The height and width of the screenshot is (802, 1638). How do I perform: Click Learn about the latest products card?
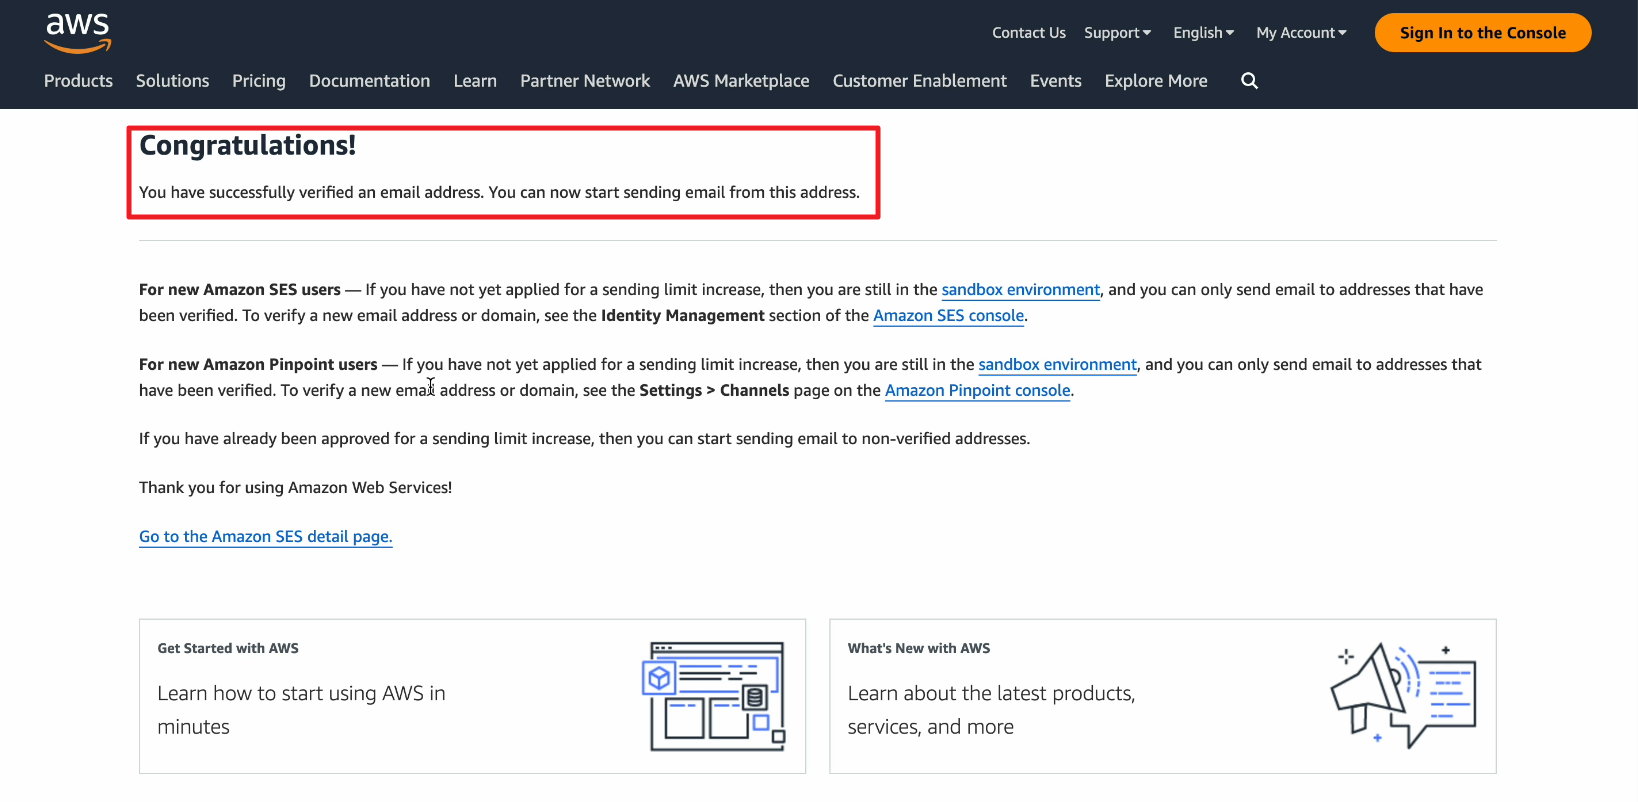(x=1162, y=696)
